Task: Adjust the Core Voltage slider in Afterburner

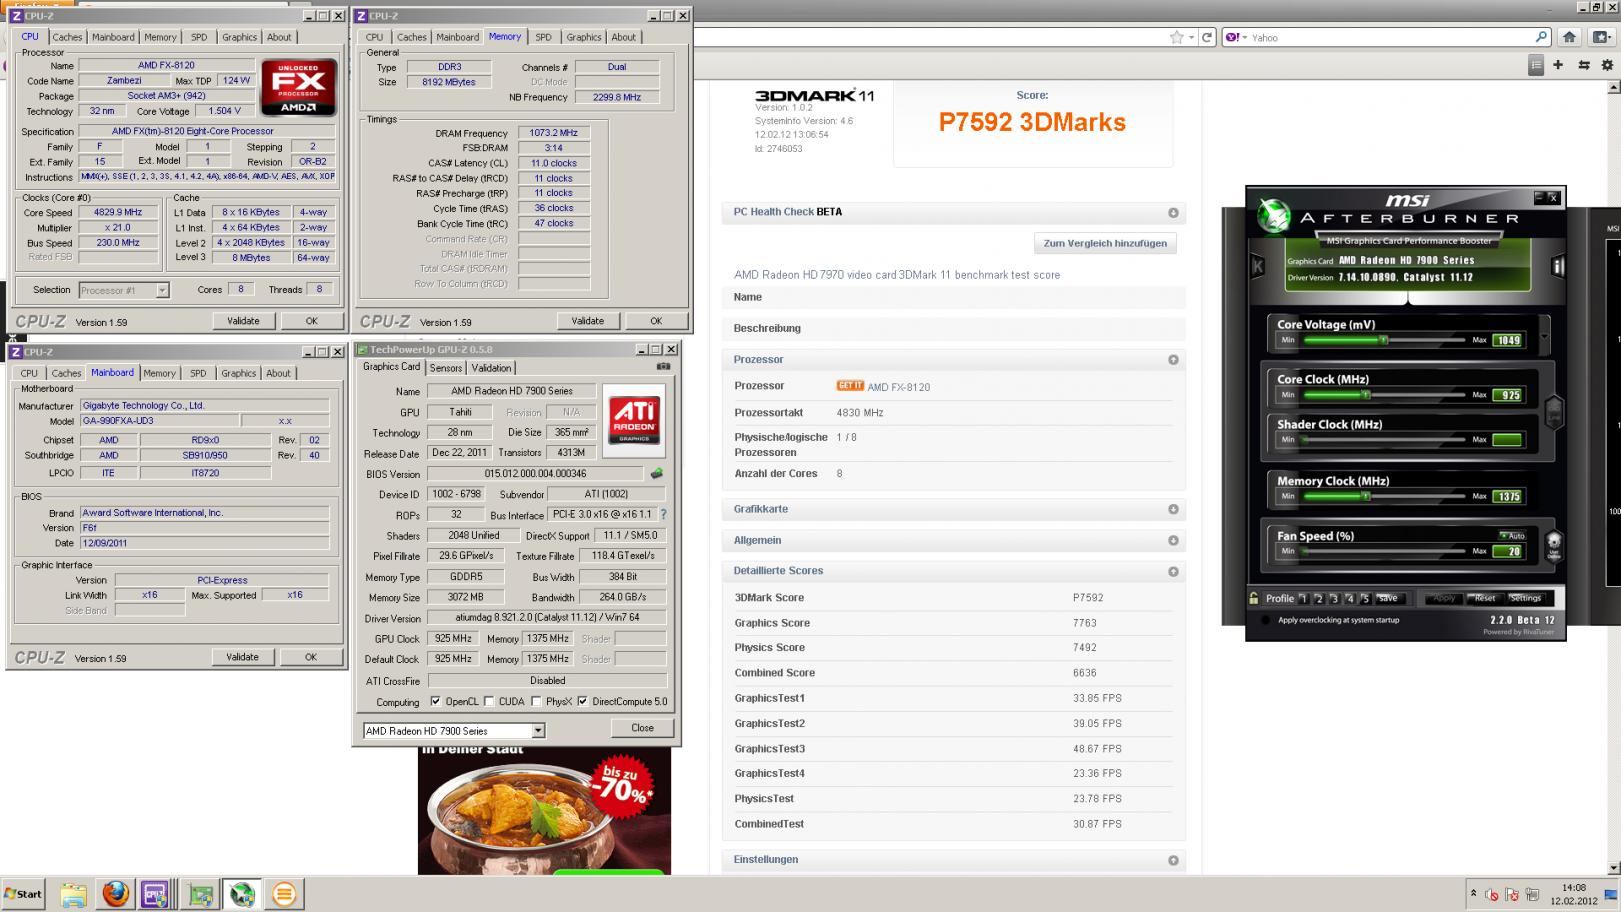Action: (1384, 340)
